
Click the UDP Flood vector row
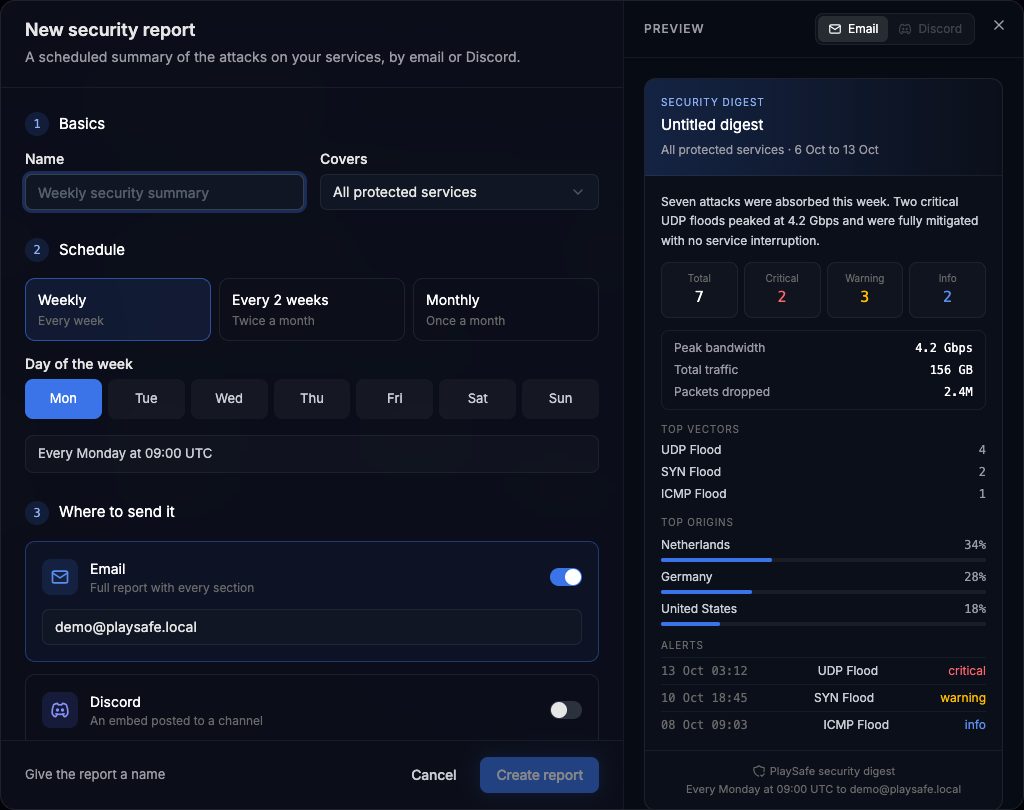[x=823, y=450]
